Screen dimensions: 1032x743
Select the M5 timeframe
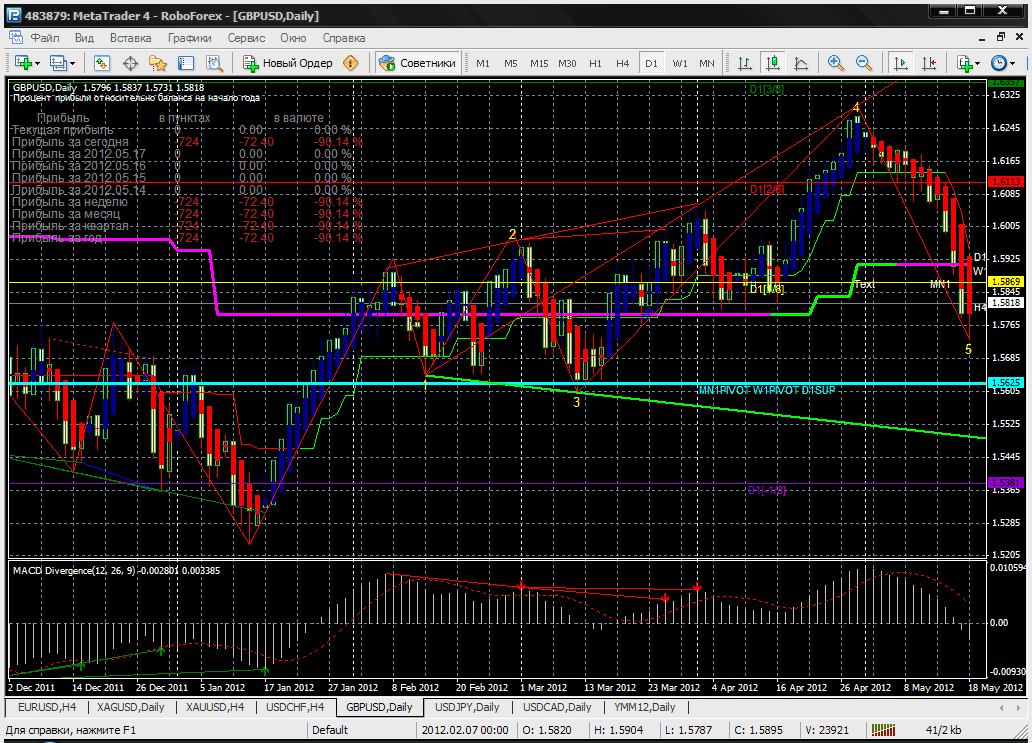[x=511, y=63]
